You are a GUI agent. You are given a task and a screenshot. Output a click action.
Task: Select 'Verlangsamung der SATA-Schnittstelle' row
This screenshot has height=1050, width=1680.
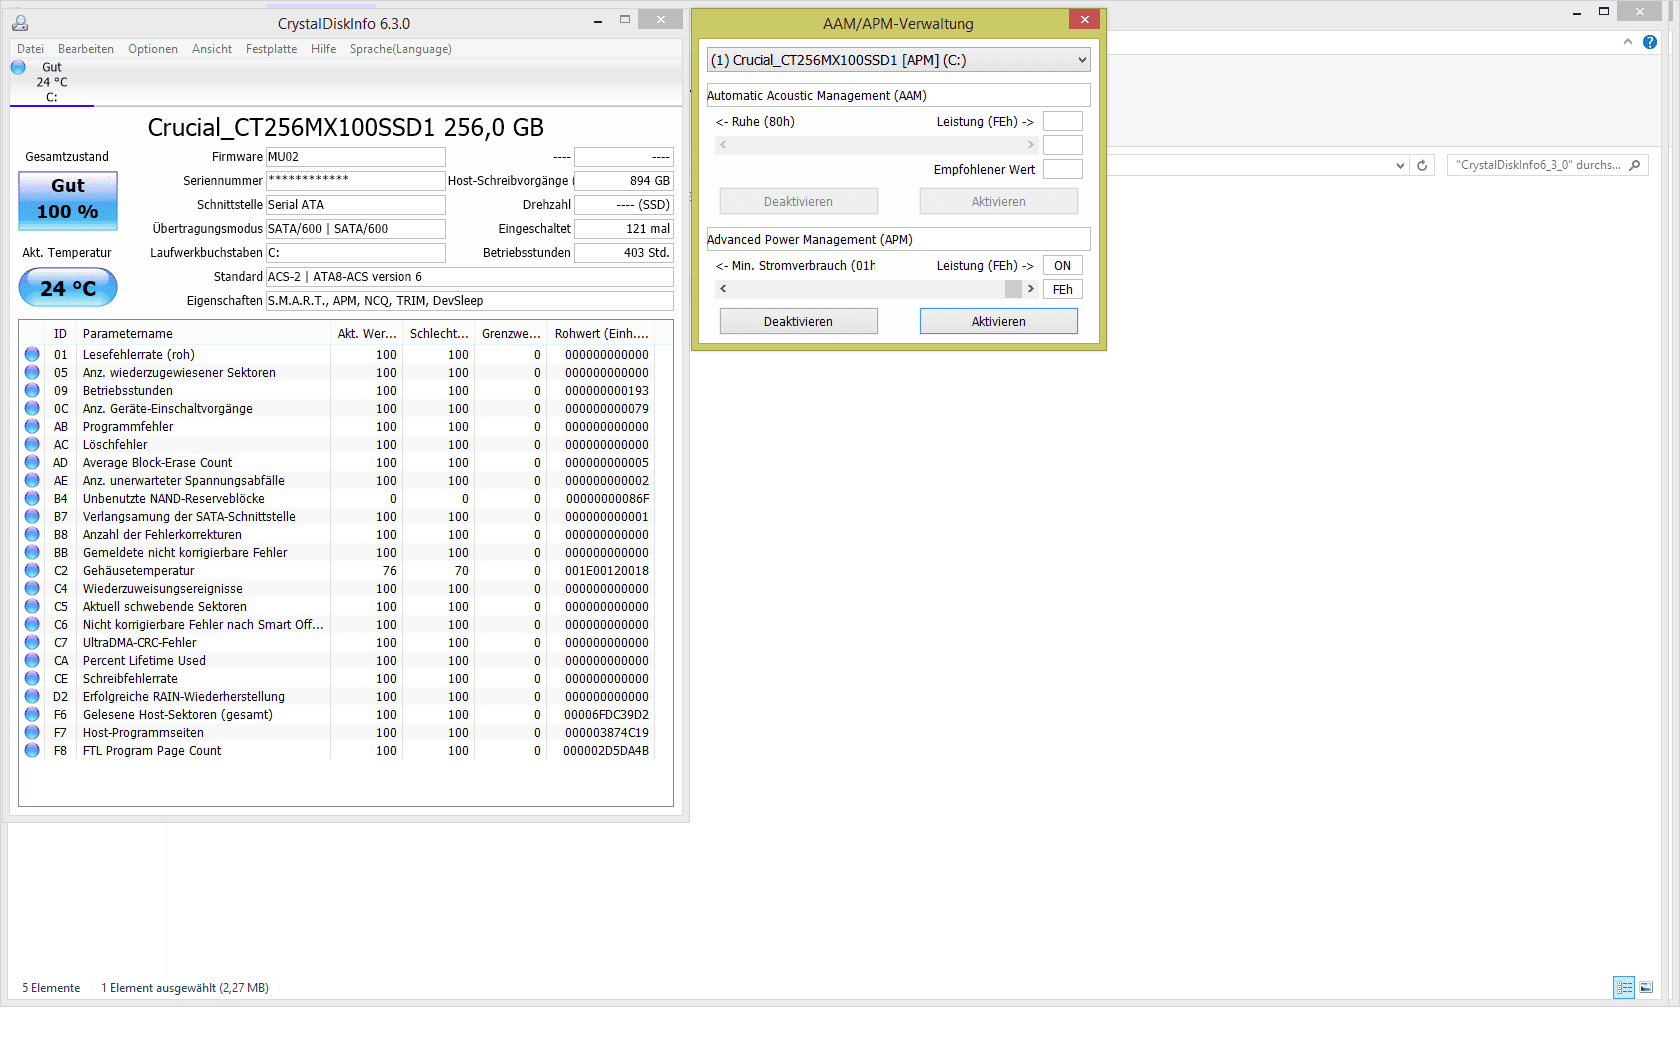coord(337,517)
